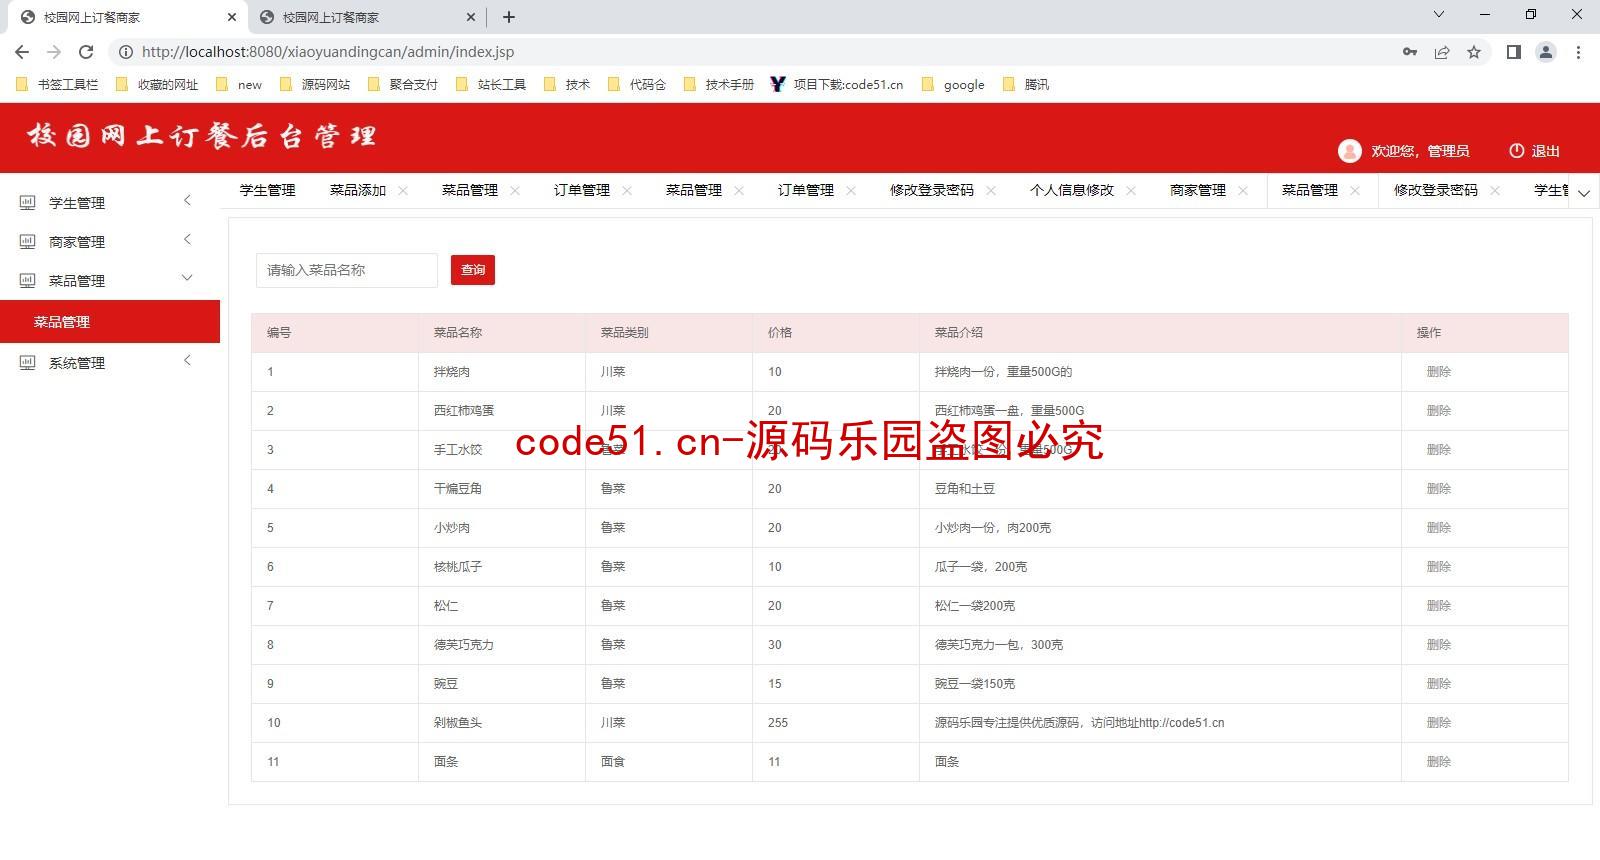Open the tab overflow dropdown arrow
Viewport: 1600px width, 860px height.
pyautogui.click(x=1584, y=193)
